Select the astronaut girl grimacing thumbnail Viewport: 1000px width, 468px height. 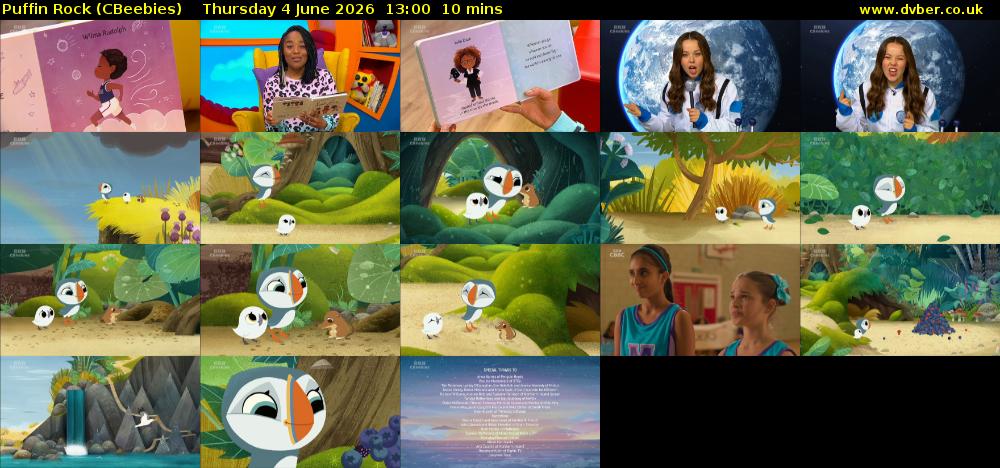point(900,76)
